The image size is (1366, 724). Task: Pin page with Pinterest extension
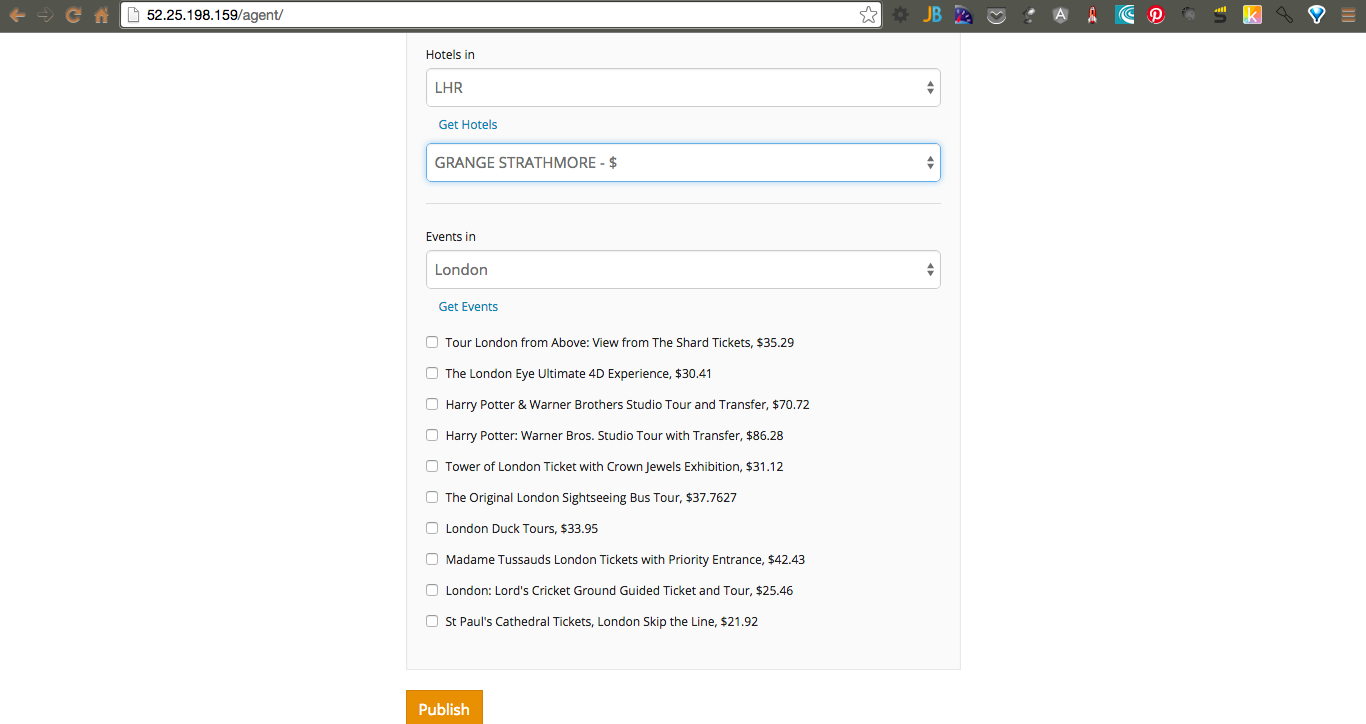(1156, 15)
